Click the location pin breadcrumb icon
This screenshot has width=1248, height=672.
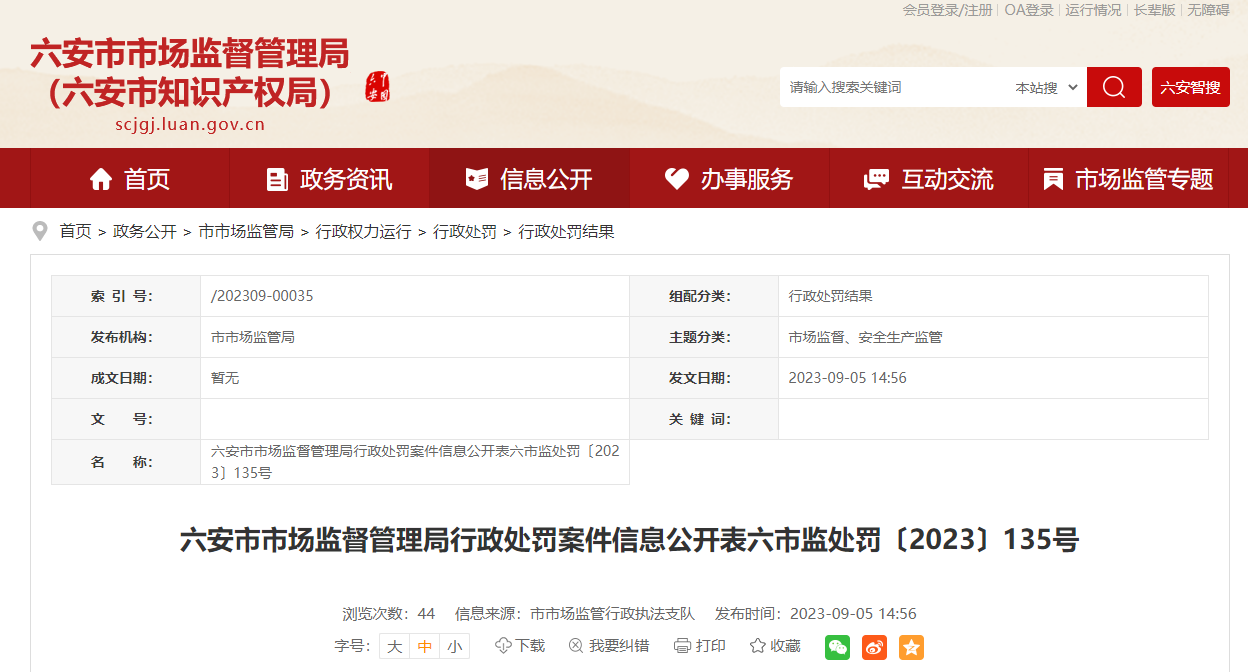click(x=40, y=231)
